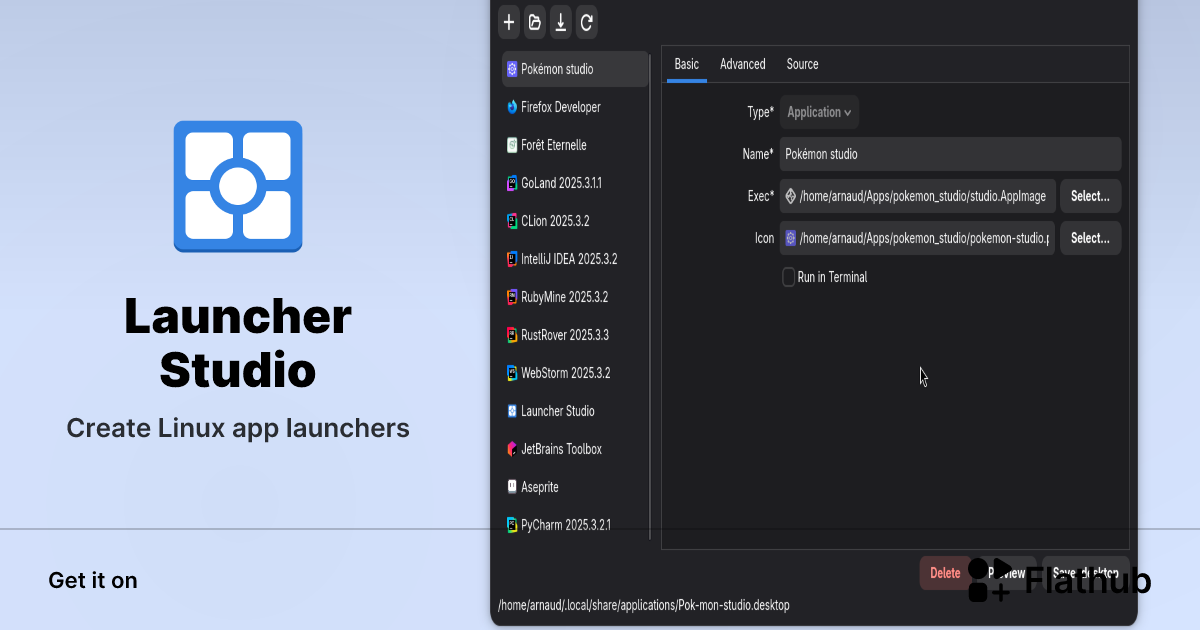
Task: Open the Type dropdown showing Application
Action: [x=819, y=112]
